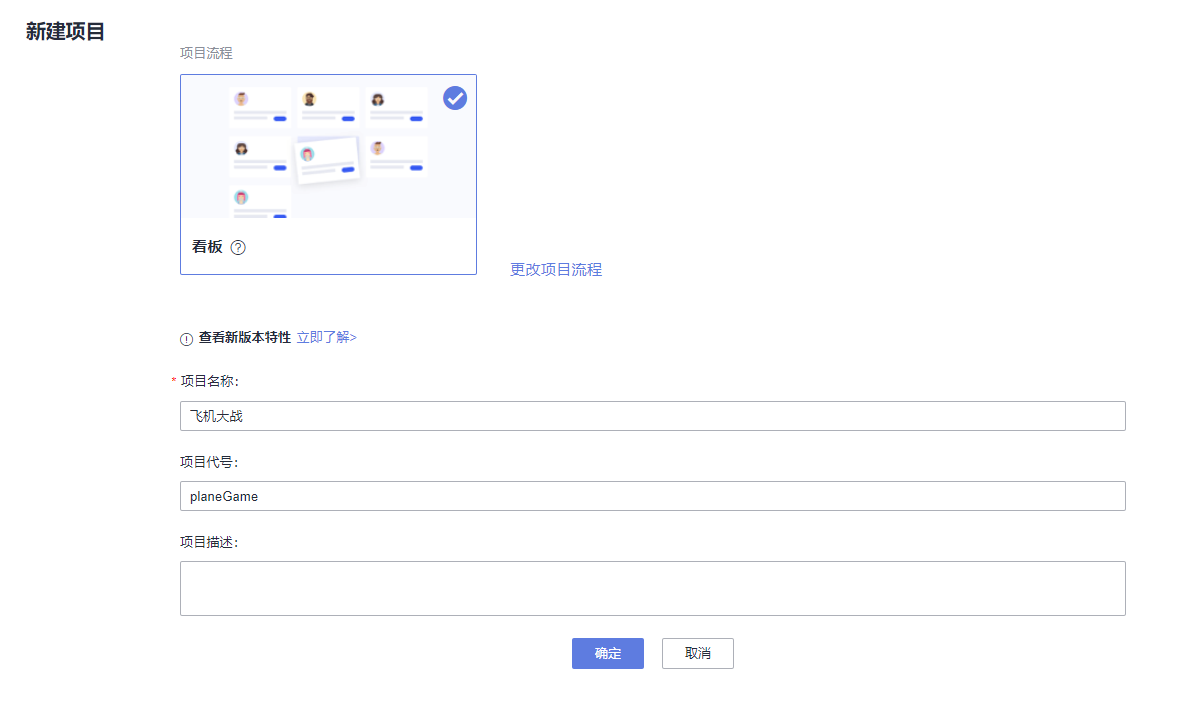Click the red info icon before 查看新版本特性
Viewport: 1204px width, 702px height.
click(186, 339)
